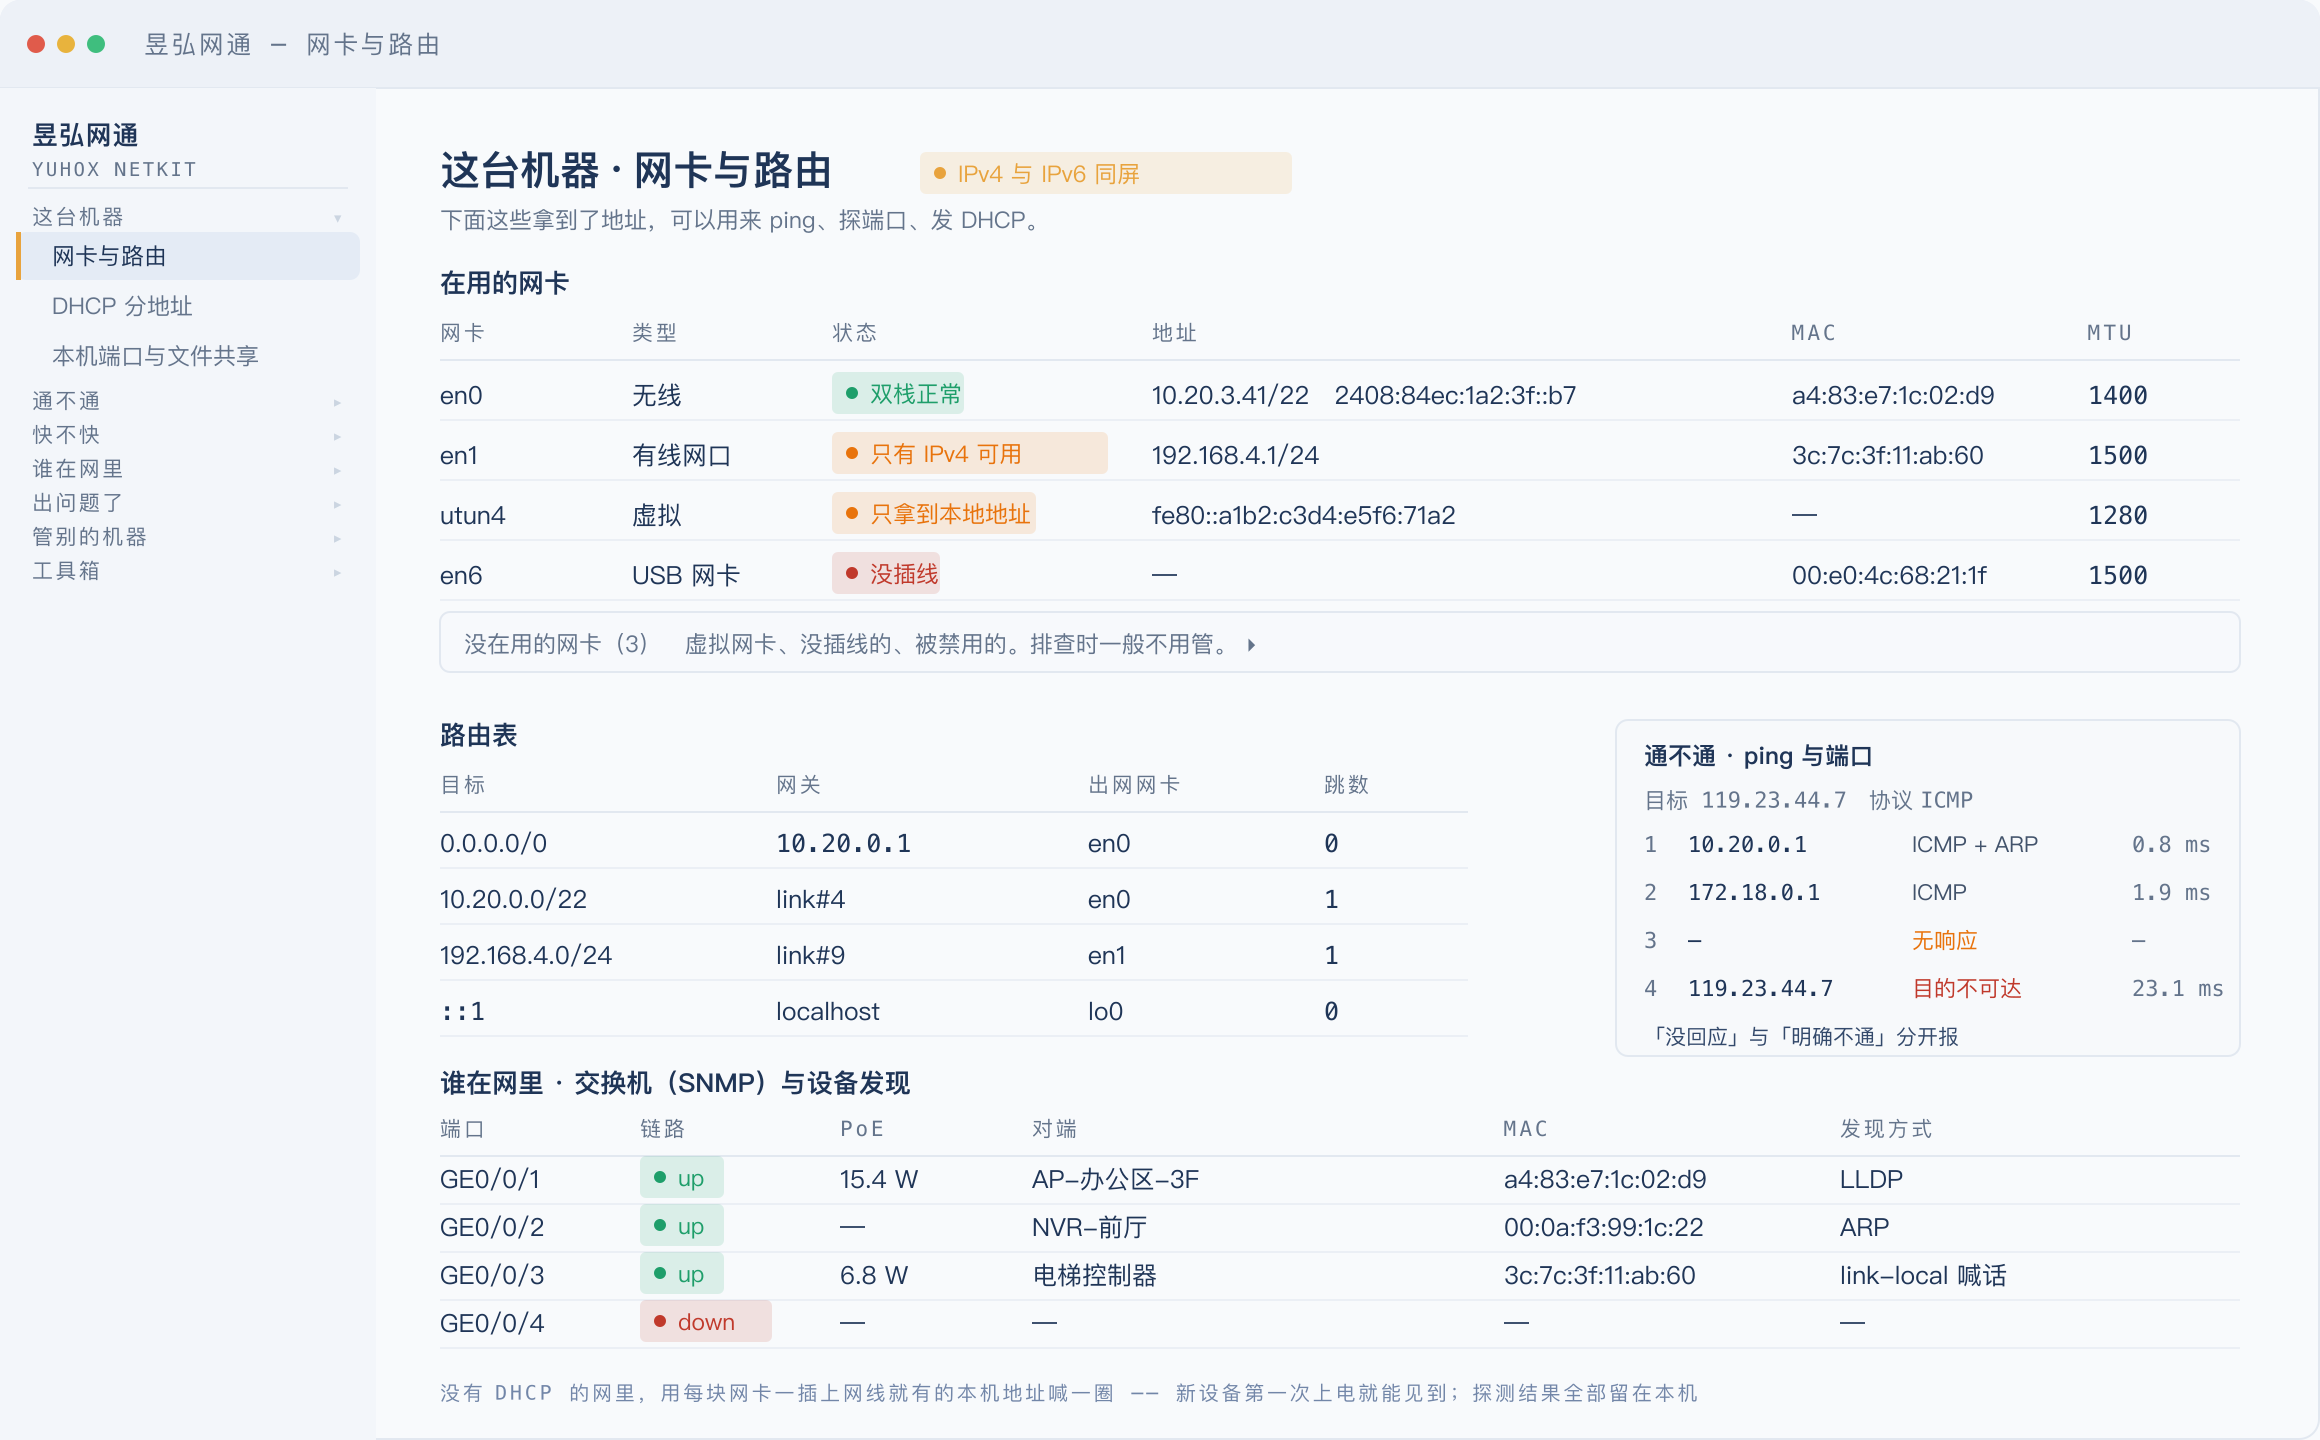Click the 只拿到本地地址 badge for utun4
This screenshot has width=2320, height=1440.
[x=934, y=514]
